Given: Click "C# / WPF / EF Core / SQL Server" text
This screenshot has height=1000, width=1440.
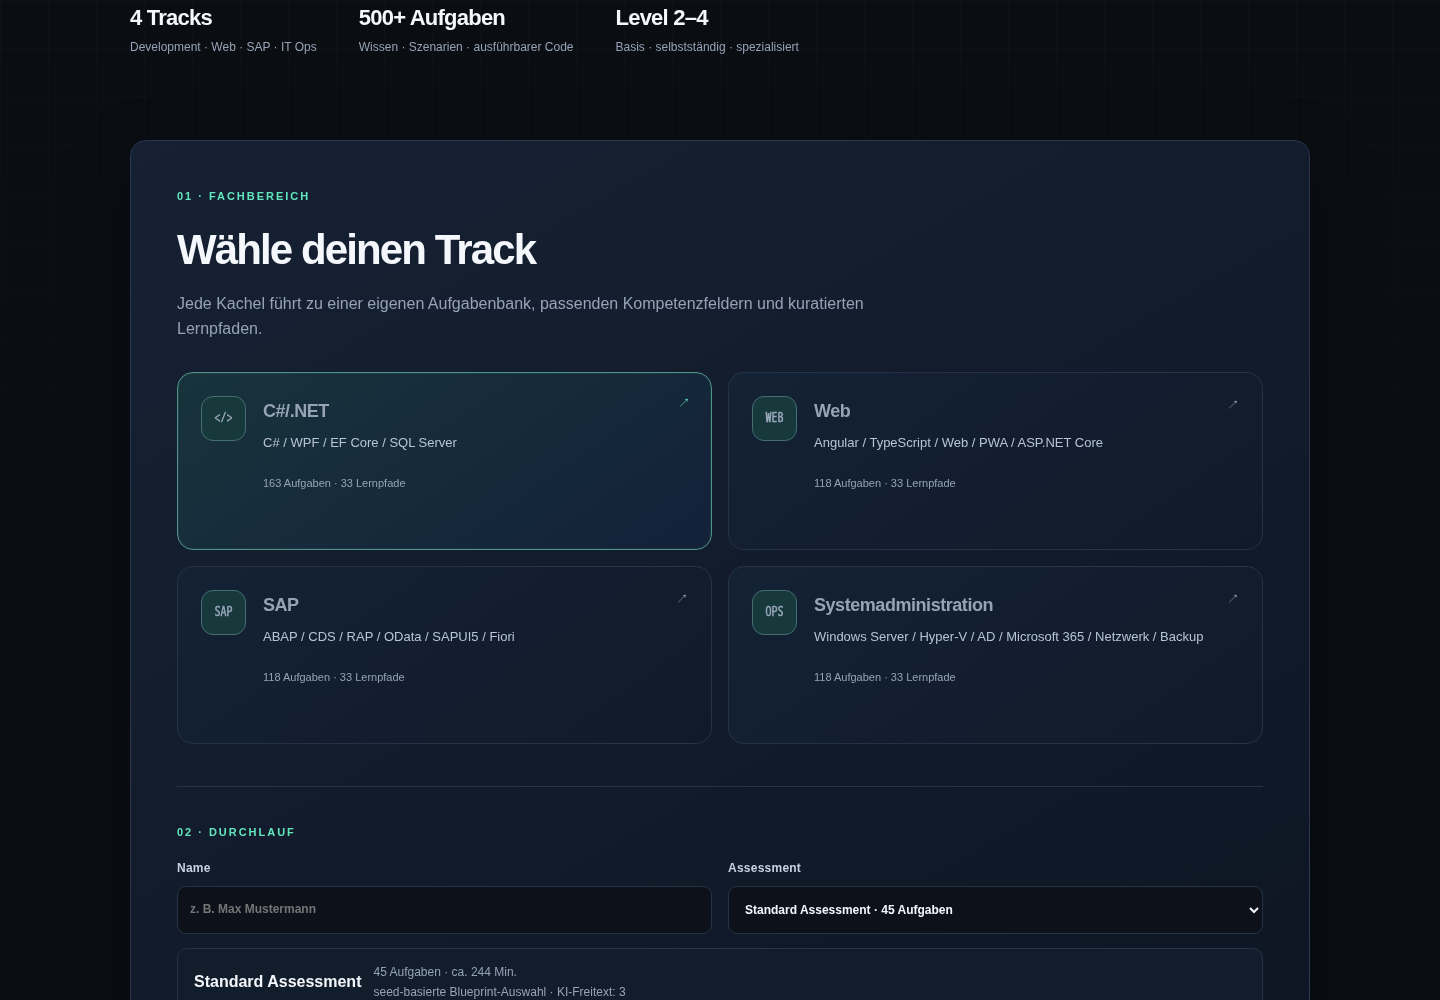Looking at the screenshot, I should 360,442.
